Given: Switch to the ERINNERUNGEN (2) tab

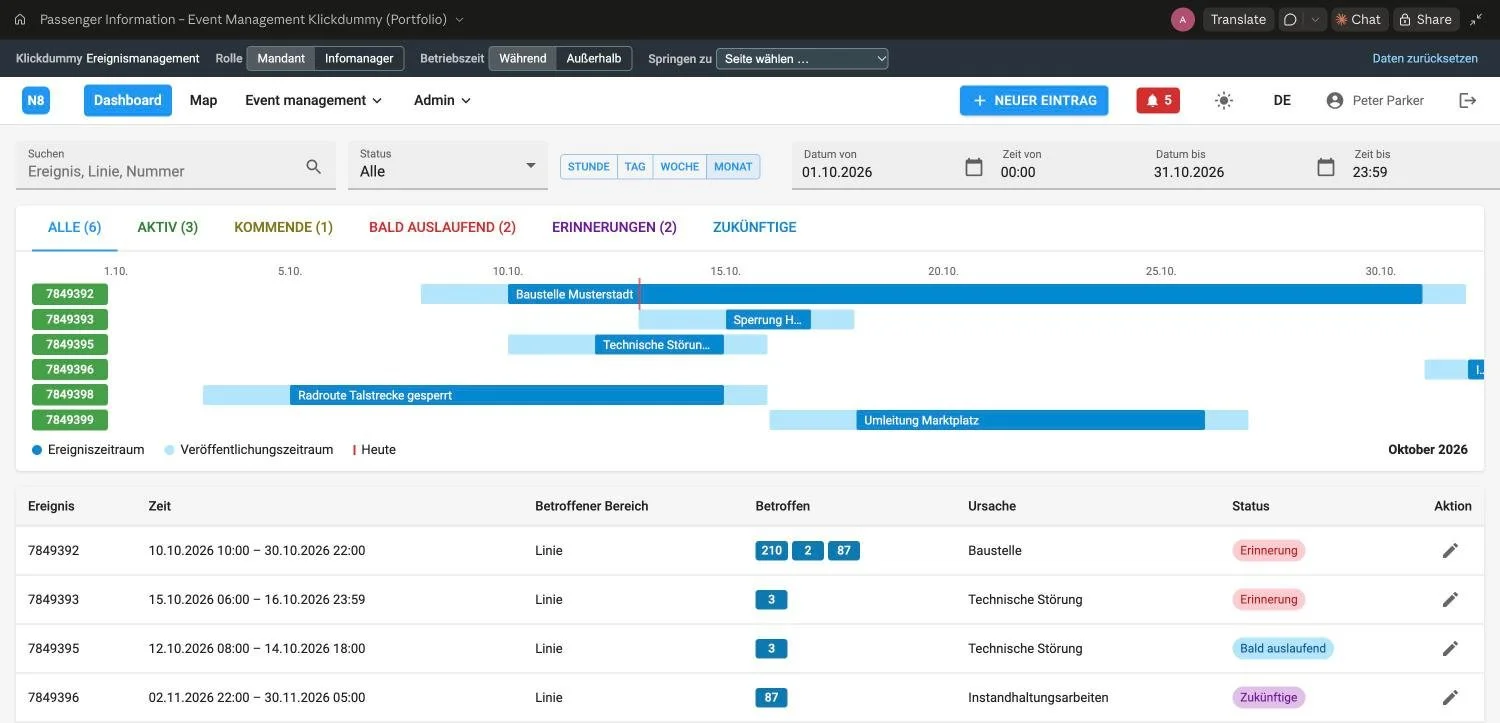Looking at the screenshot, I should pos(614,227).
